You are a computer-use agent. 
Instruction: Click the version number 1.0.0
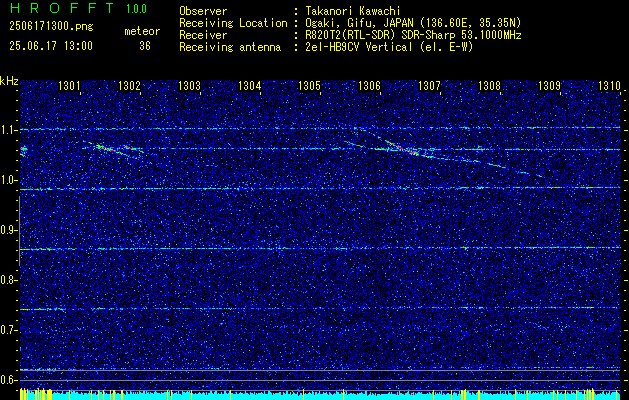(136, 9)
